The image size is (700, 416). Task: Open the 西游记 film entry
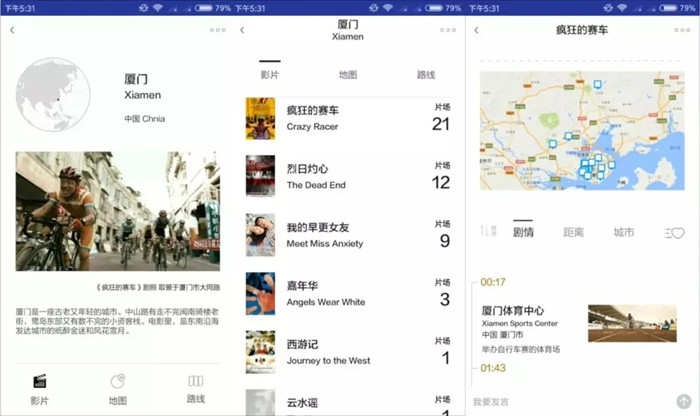point(348,352)
